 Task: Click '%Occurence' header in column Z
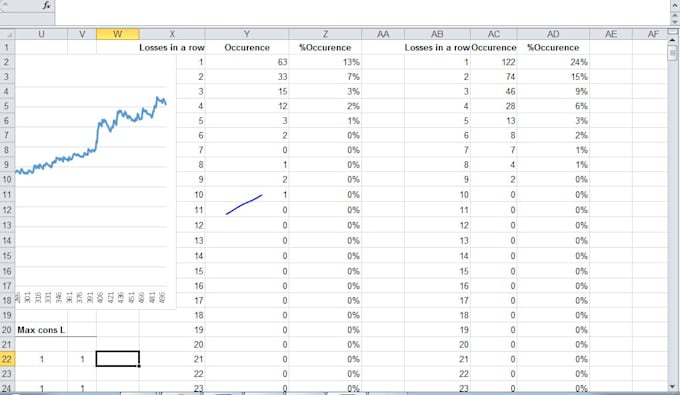[x=325, y=48]
